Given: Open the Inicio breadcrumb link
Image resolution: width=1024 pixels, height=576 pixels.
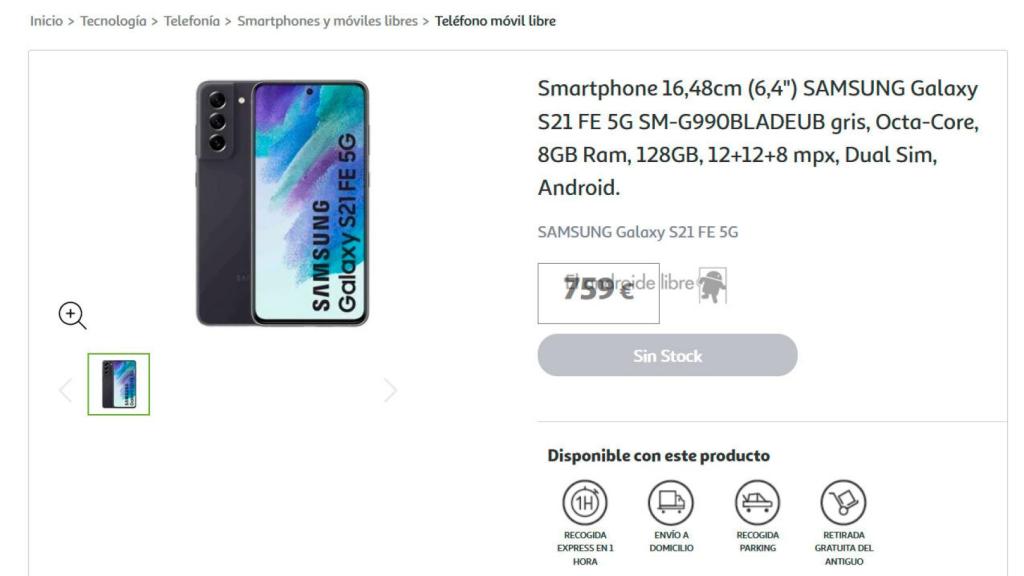Looking at the screenshot, I should click(46, 21).
